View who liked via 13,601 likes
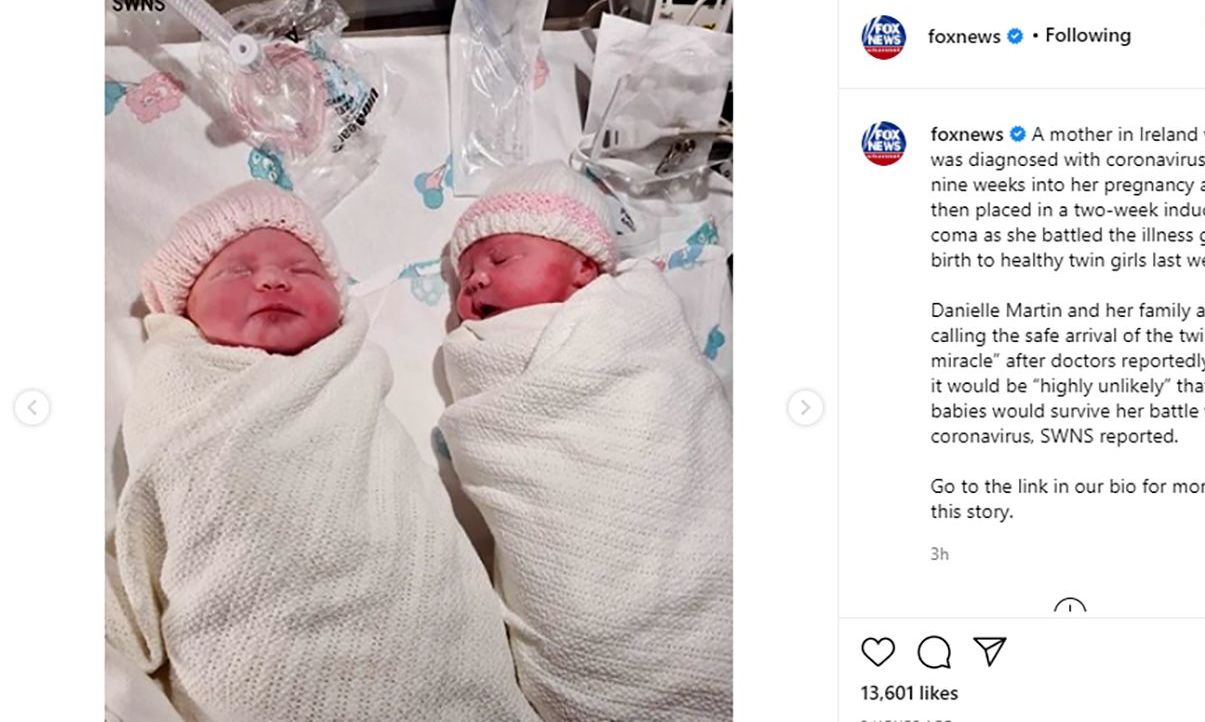Viewport: 1205px width, 722px height. pyautogui.click(x=909, y=693)
